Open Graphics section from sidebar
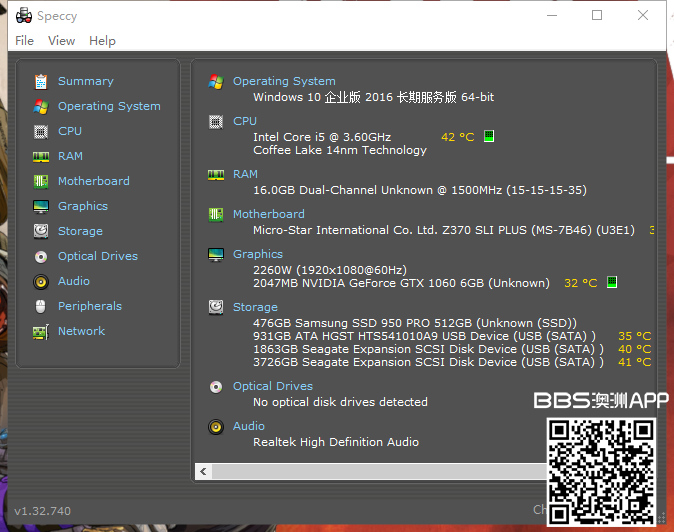The height and width of the screenshot is (532, 674). [83, 206]
